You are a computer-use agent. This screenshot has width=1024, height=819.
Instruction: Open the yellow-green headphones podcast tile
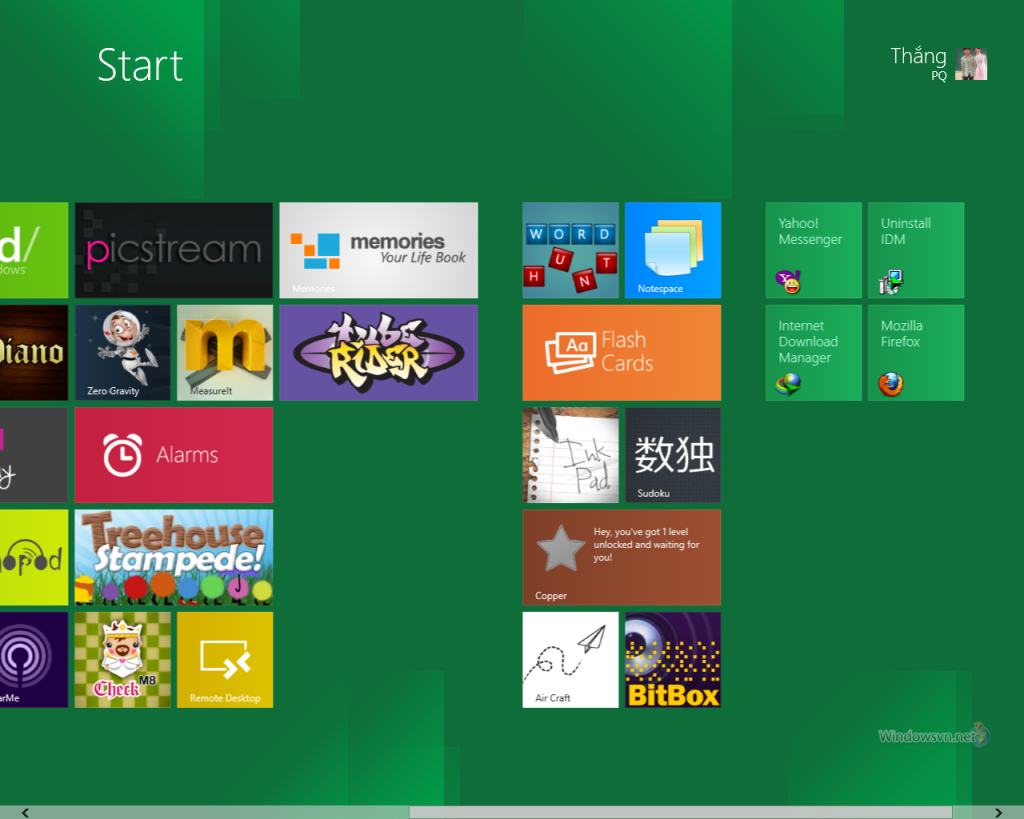point(34,557)
